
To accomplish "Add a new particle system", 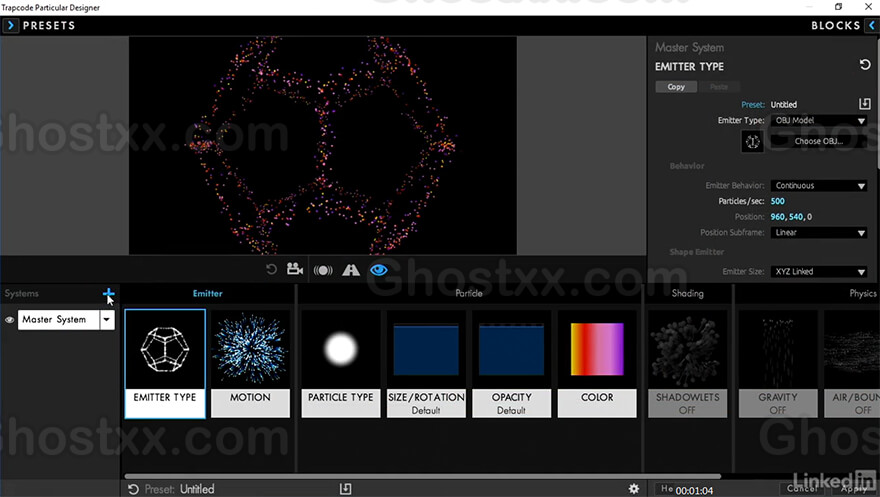I will (x=108, y=293).
